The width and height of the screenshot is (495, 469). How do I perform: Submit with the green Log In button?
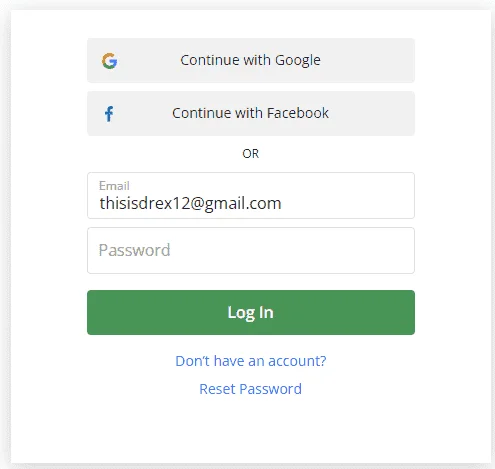(251, 312)
